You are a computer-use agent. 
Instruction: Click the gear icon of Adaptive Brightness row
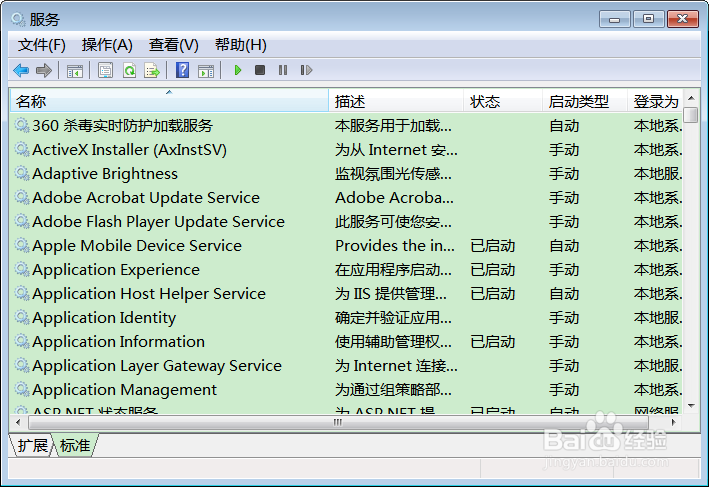click(x=22, y=173)
